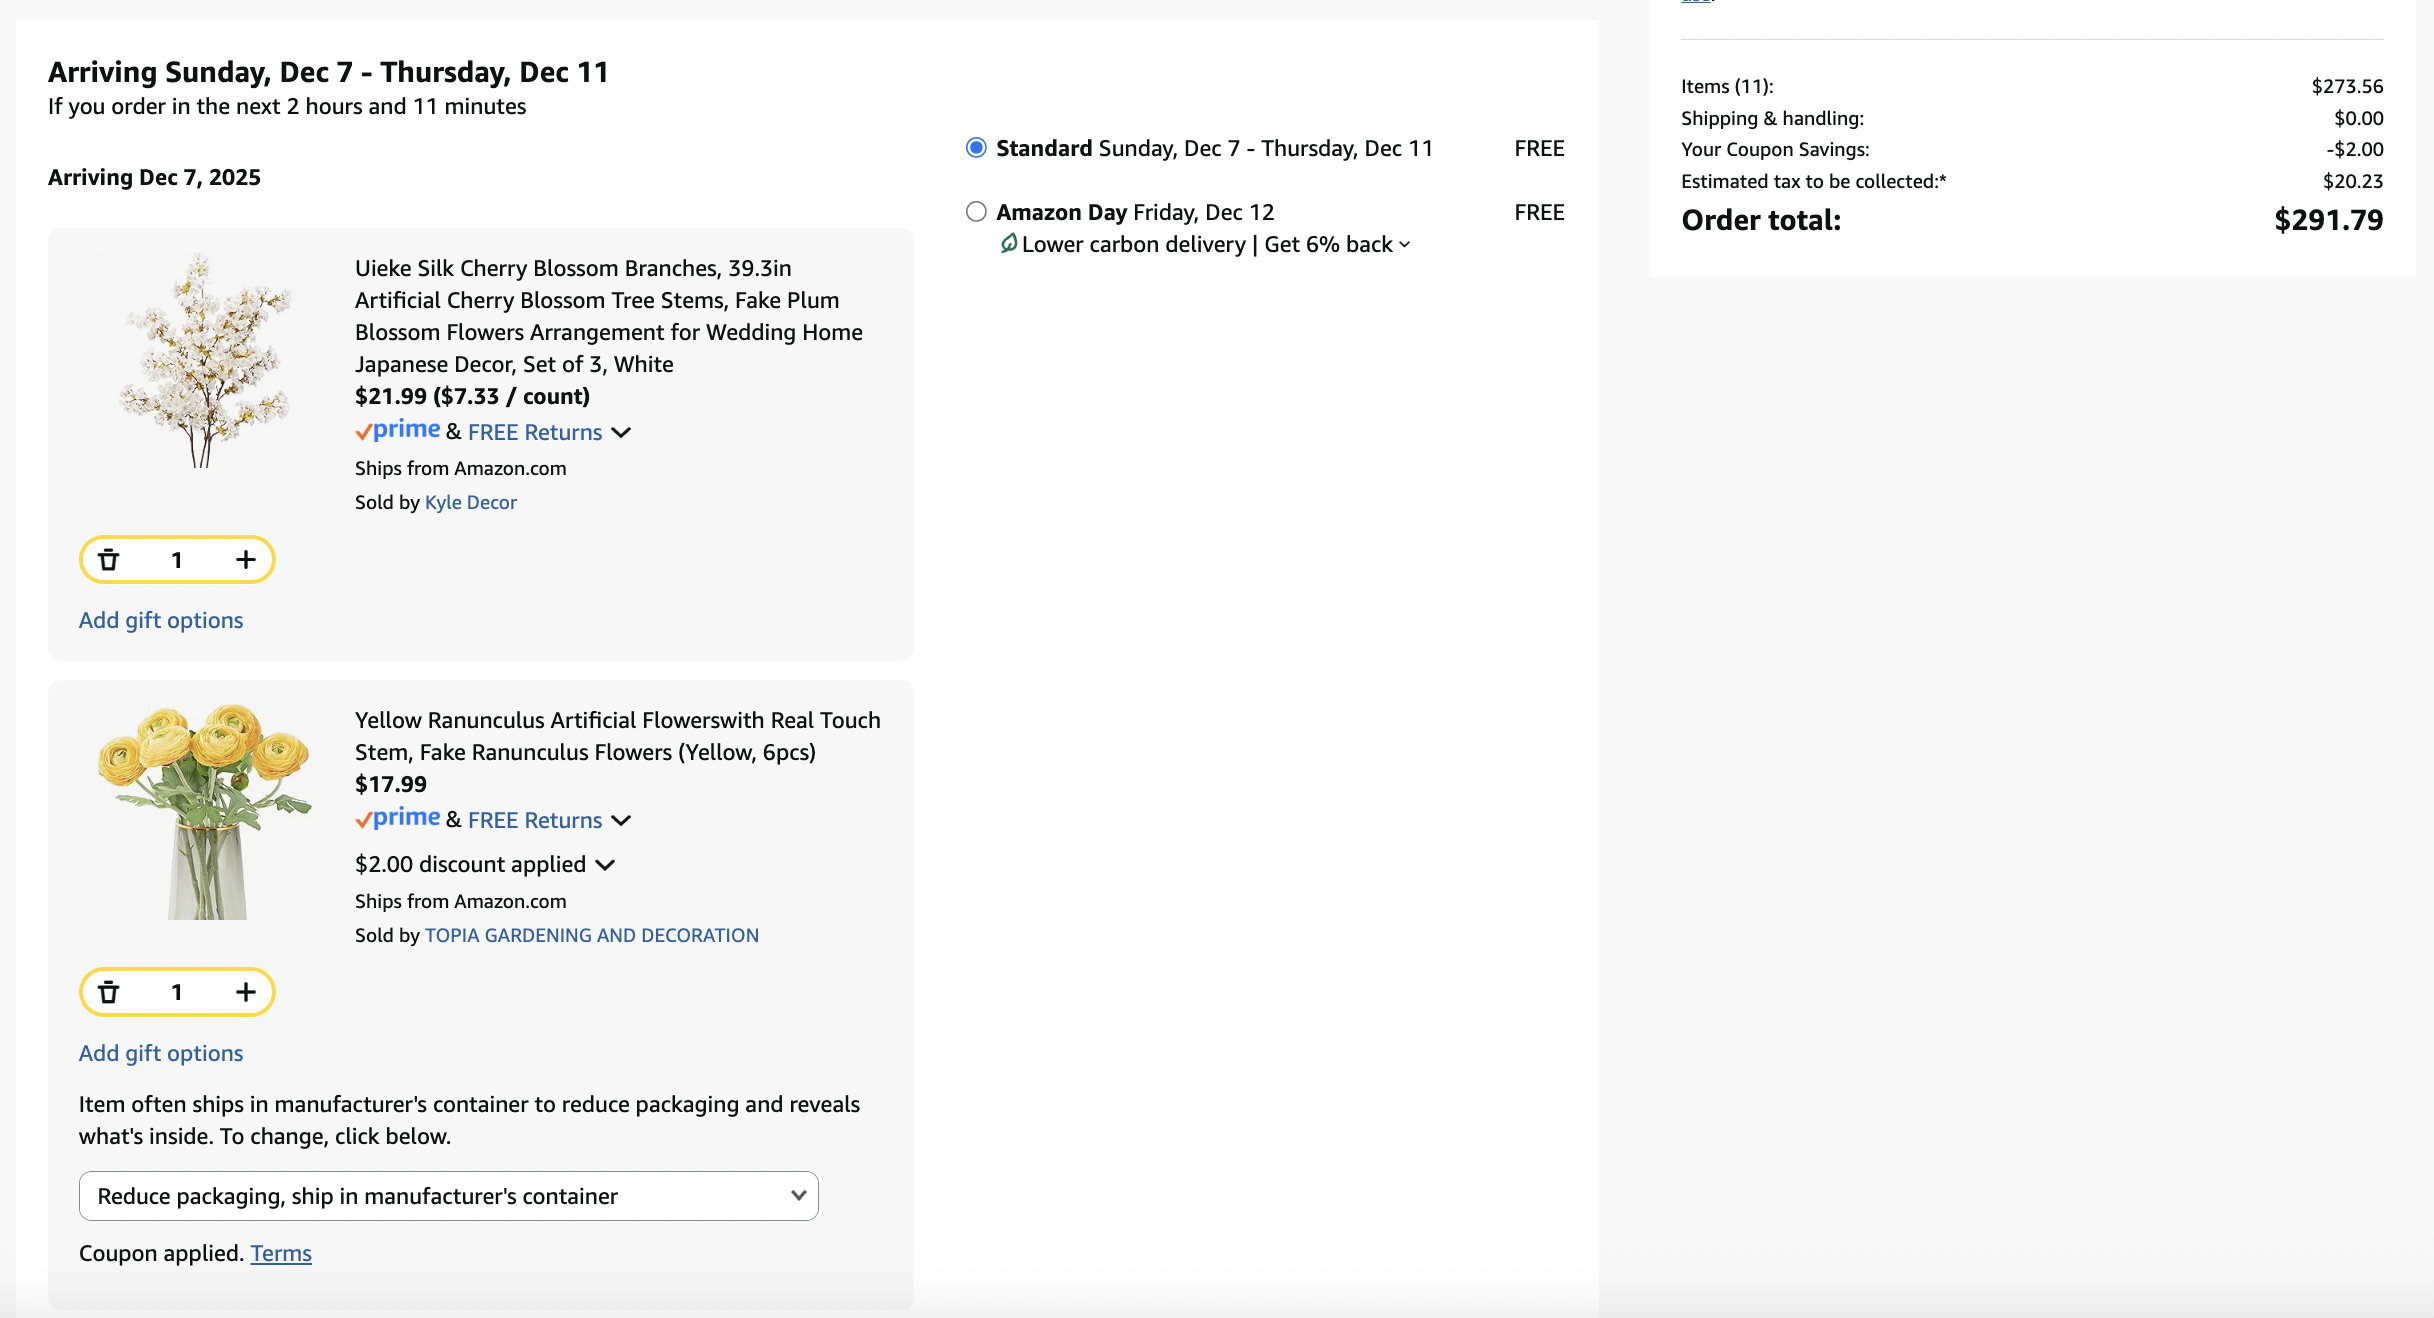
Task: Open coupon Terms link
Action: [281, 1253]
